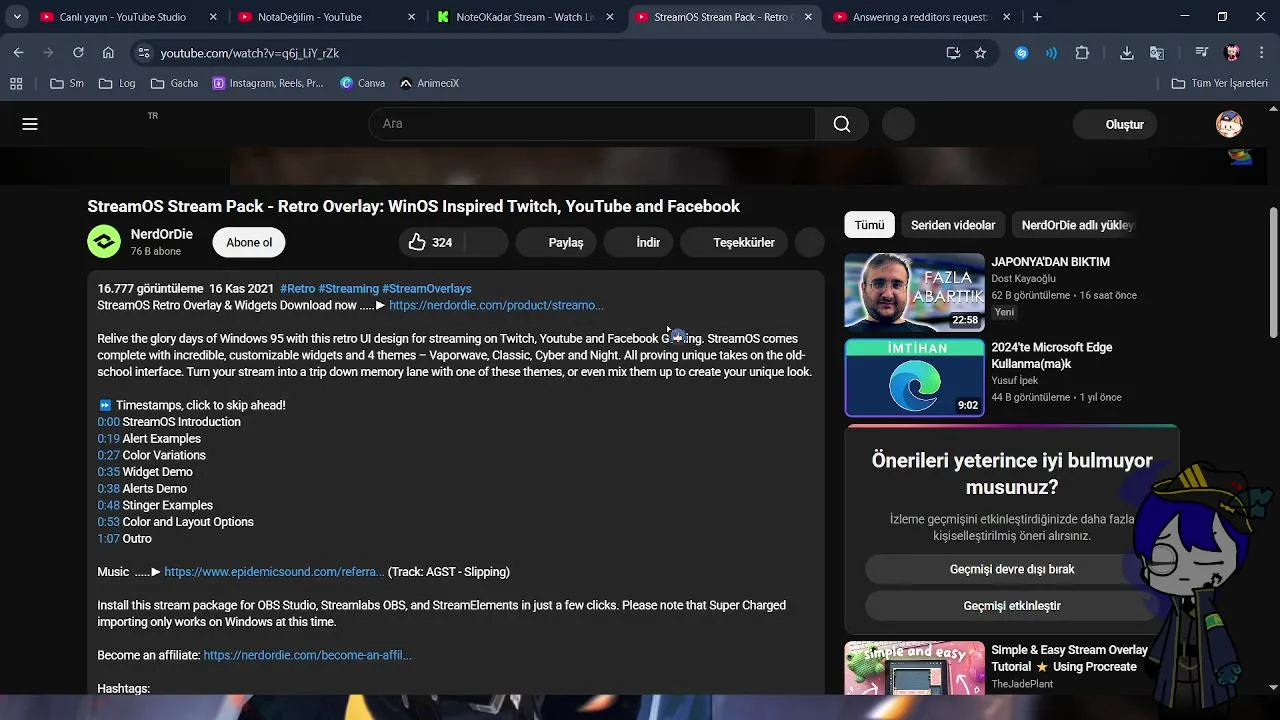Show browser downloads
1280x720 pixels.
[1127, 53]
